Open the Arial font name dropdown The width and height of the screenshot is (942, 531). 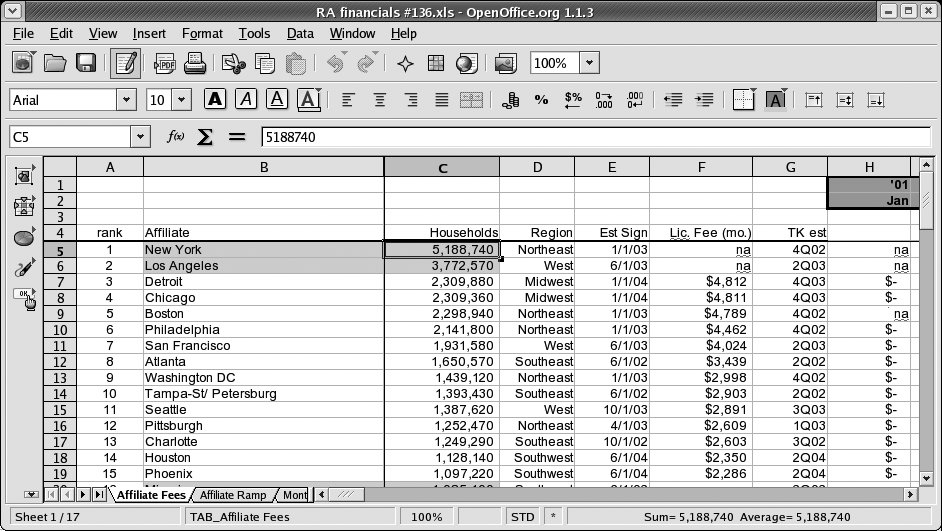tap(126, 100)
